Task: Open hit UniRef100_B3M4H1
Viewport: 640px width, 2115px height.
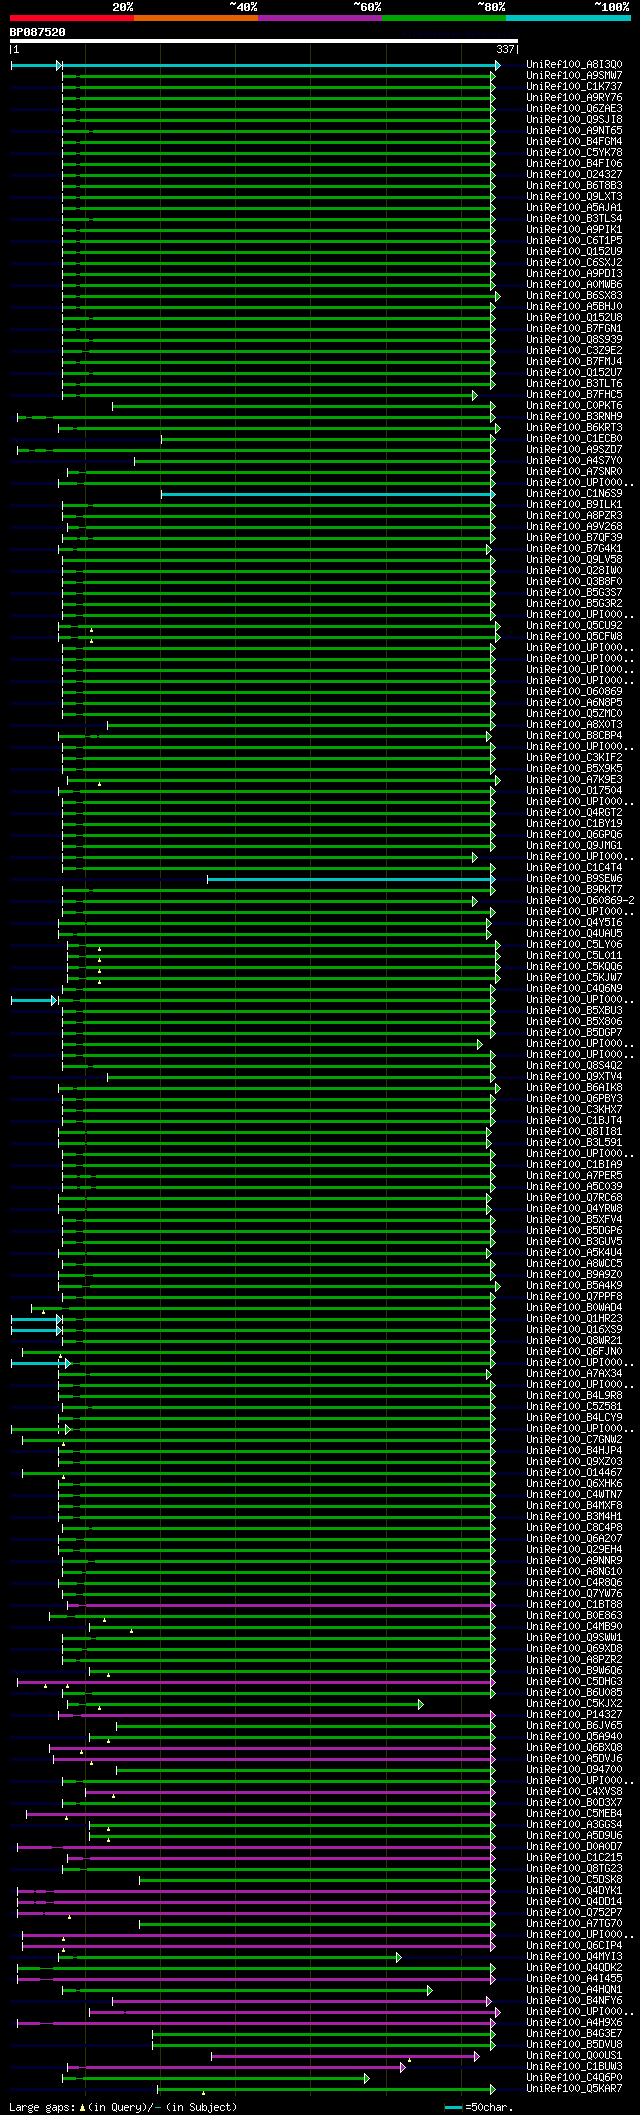Action: point(574,1517)
